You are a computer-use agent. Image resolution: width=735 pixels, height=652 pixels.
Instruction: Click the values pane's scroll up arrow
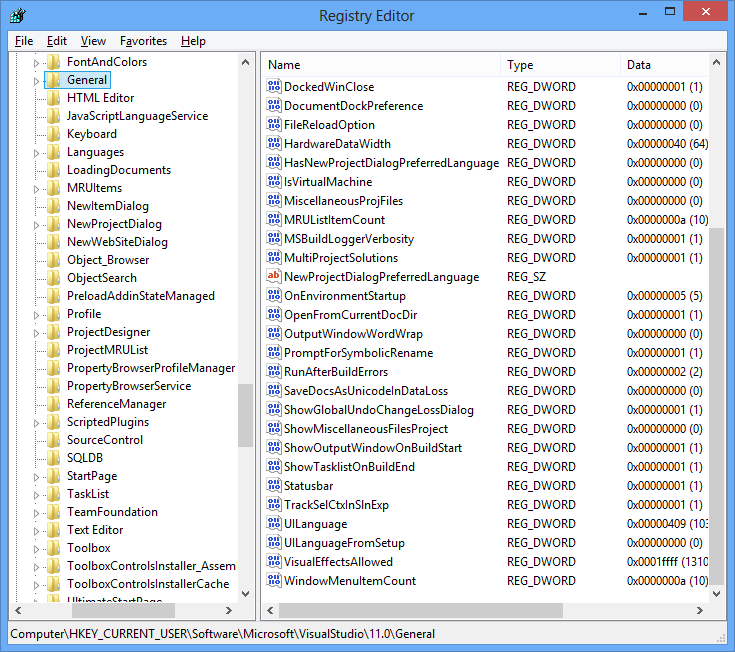[716, 62]
